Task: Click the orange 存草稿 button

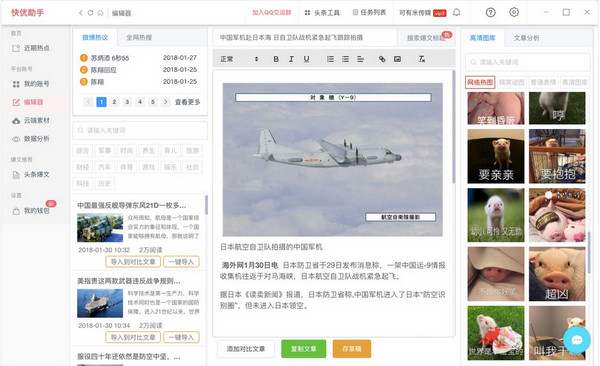Action: click(x=352, y=349)
